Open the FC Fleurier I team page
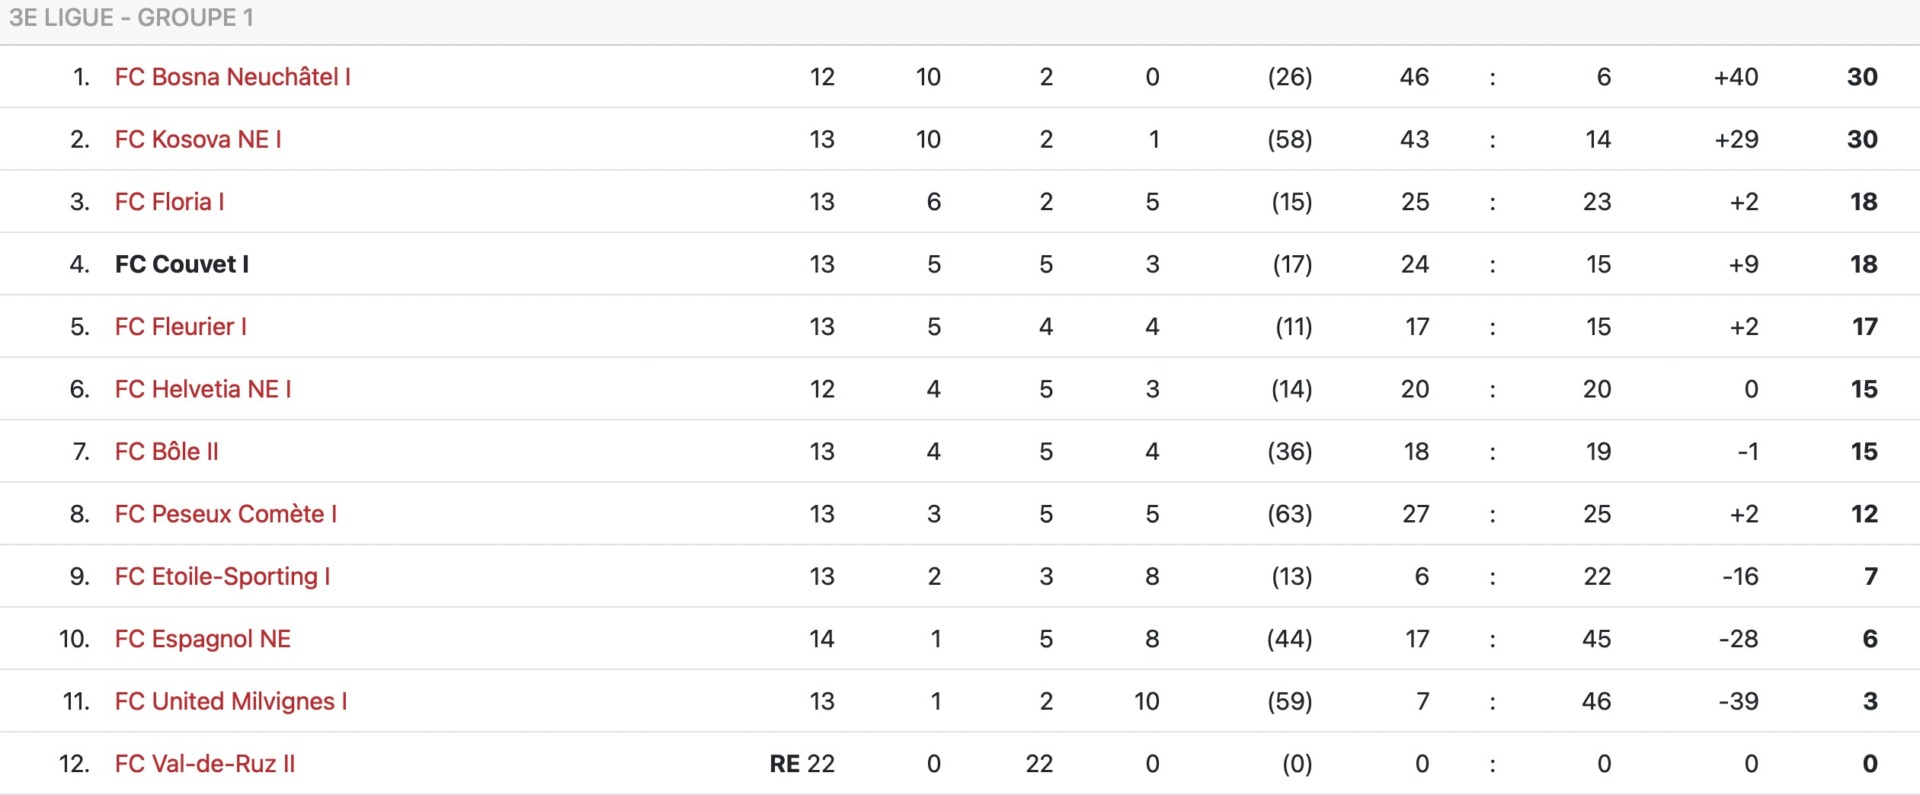The width and height of the screenshot is (1920, 795). 180,327
